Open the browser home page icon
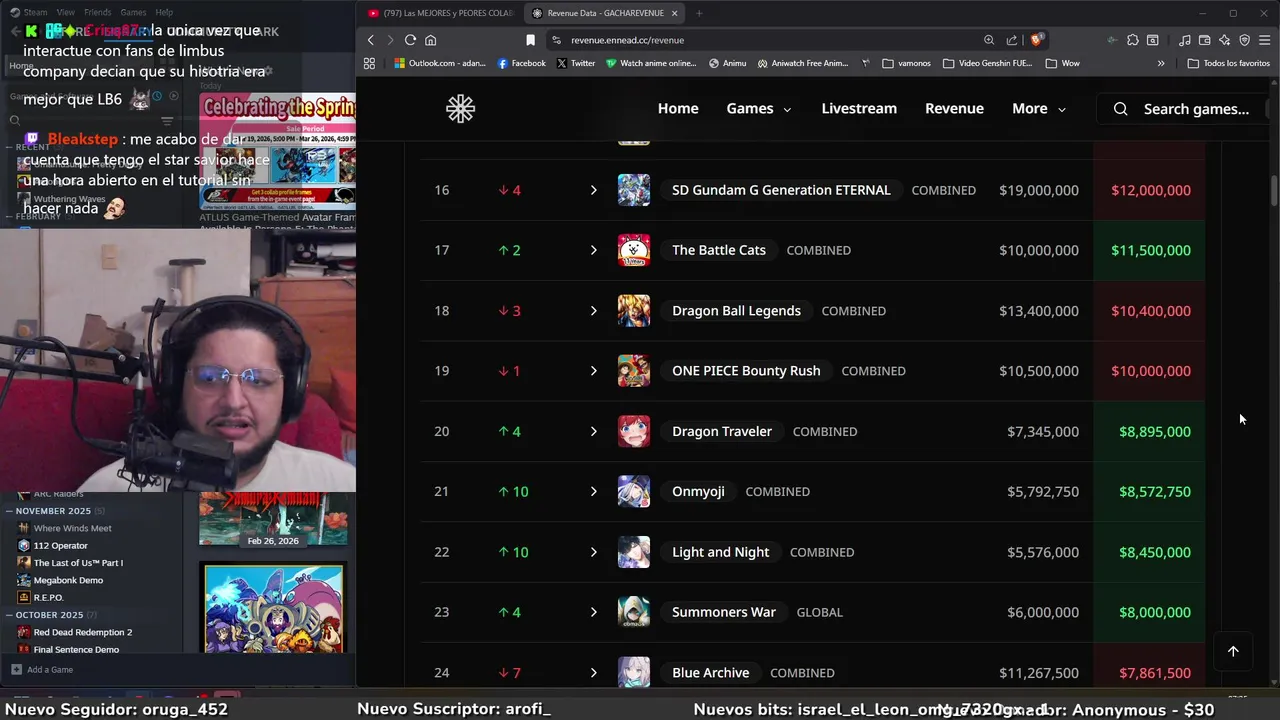The height and width of the screenshot is (720, 1280). (431, 40)
